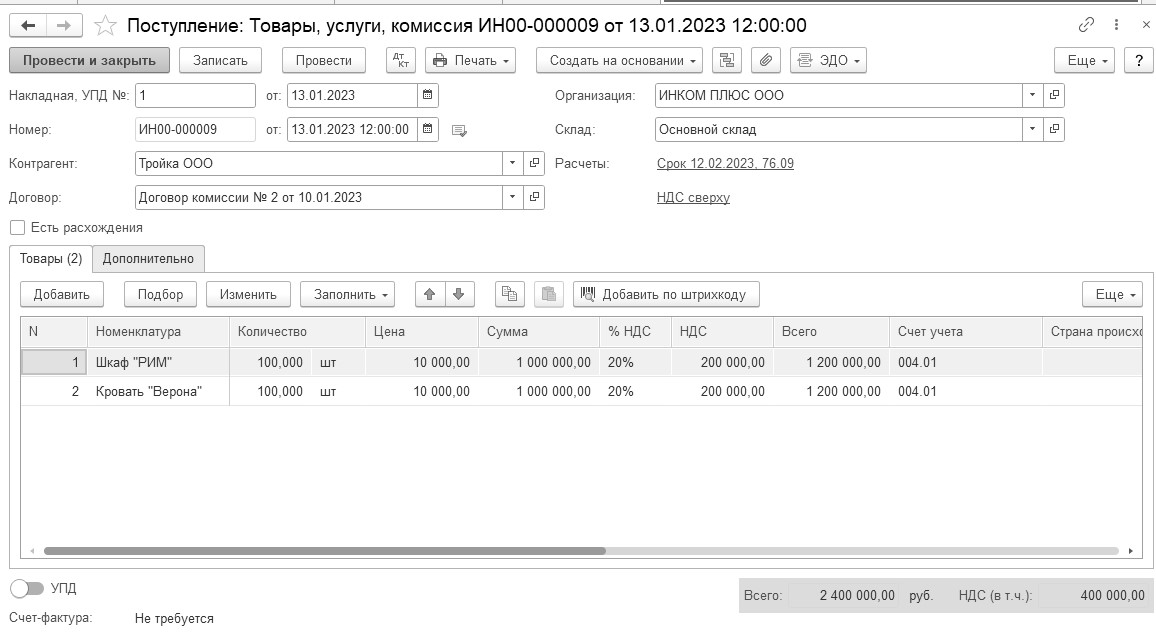Click the Провести button
This screenshot has width=1156, height=635.
click(x=324, y=60)
